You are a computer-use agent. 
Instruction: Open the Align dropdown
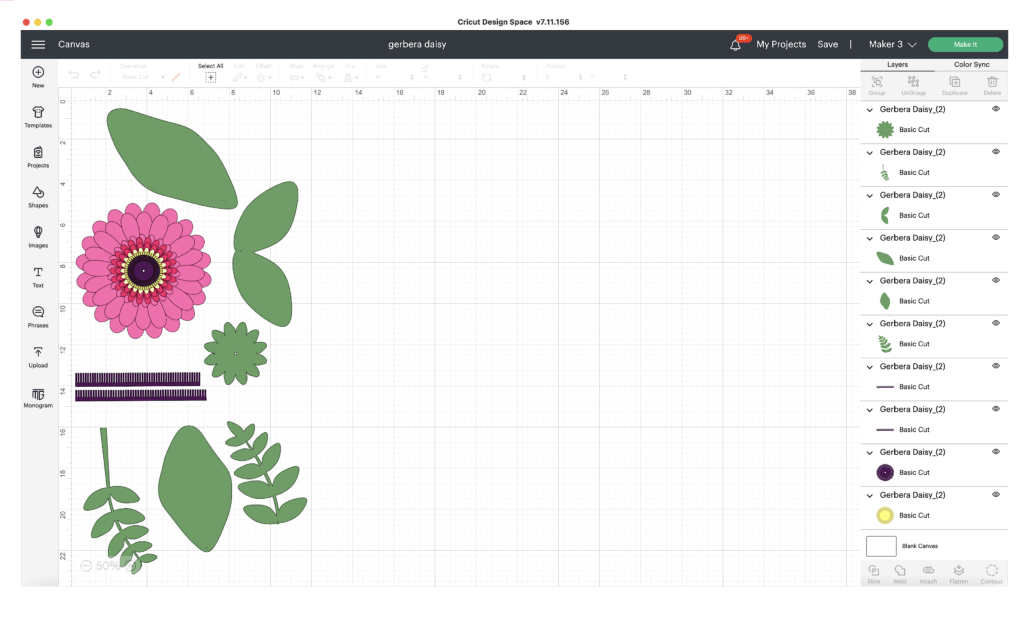click(297, 77)
